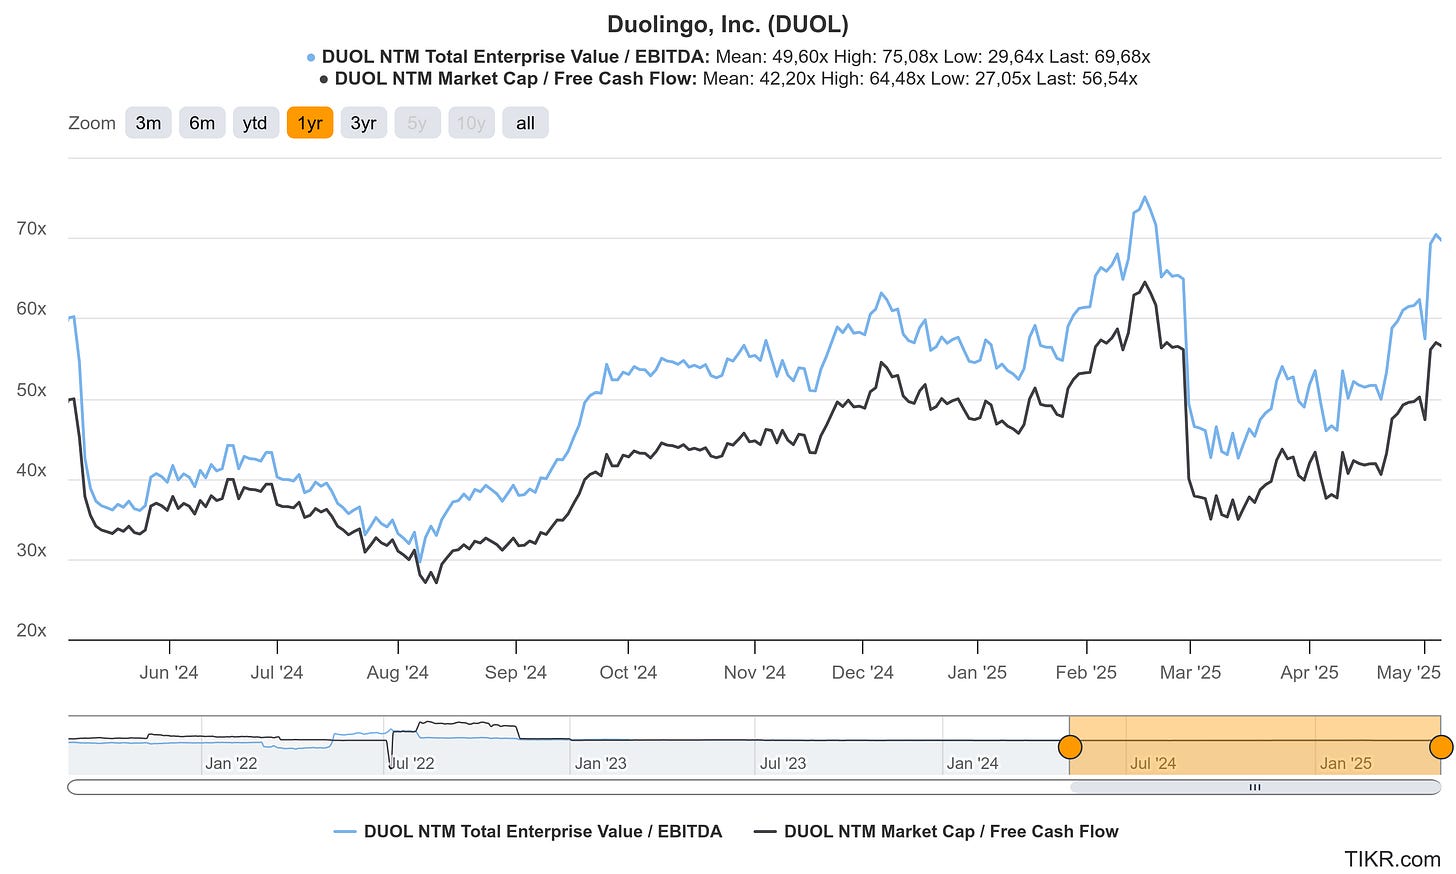Click the Apr '25 x-axis label

[1309, 672]
